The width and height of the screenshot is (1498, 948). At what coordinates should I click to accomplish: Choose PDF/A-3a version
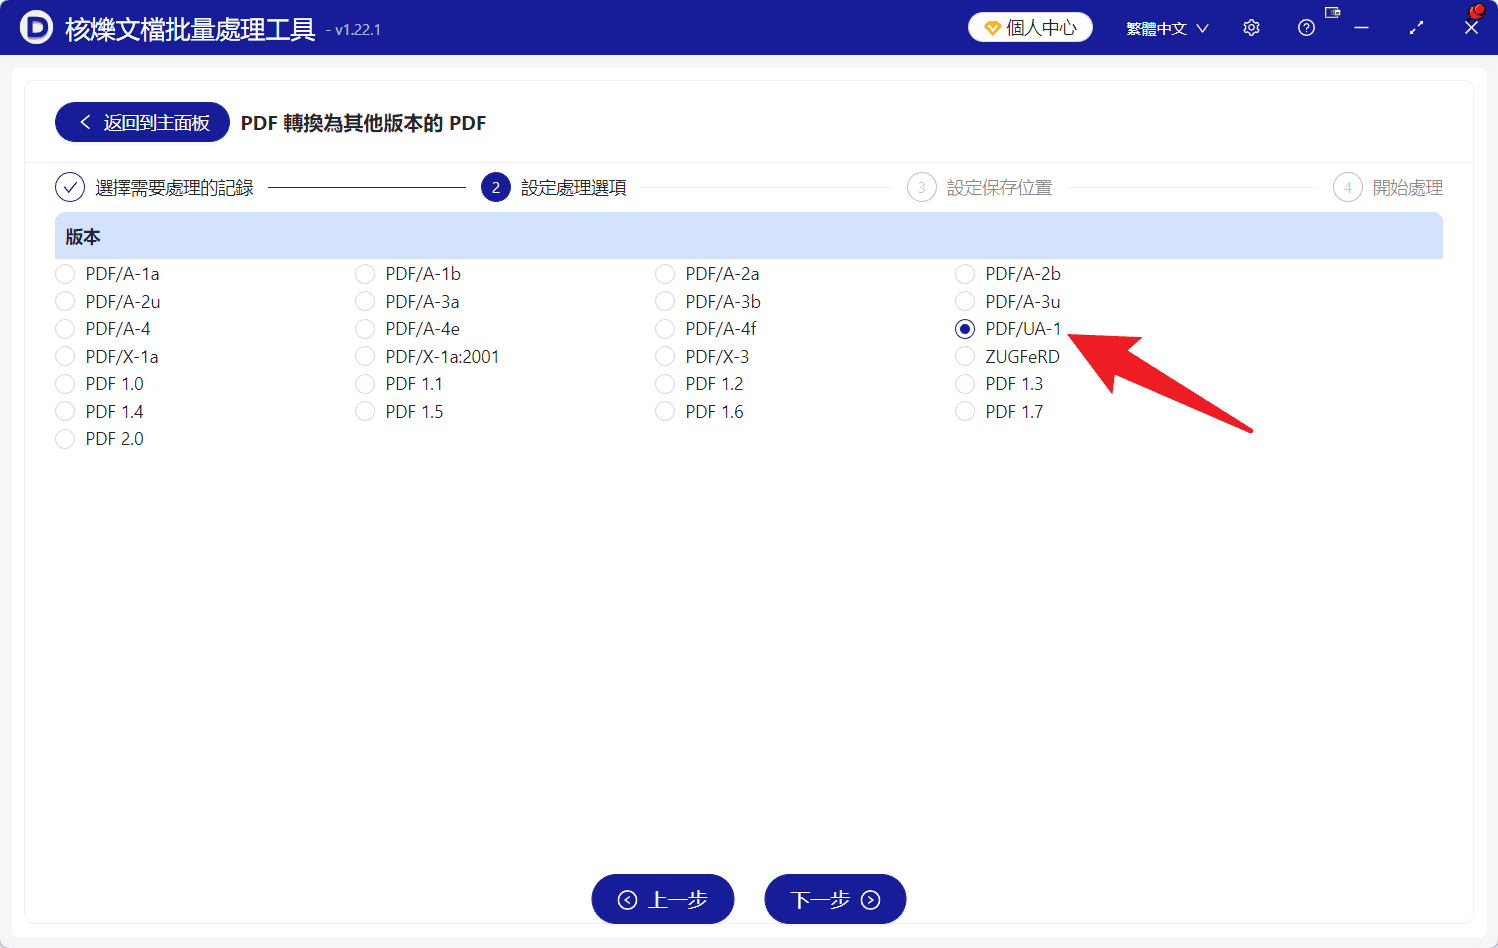[x=365, y=301]
